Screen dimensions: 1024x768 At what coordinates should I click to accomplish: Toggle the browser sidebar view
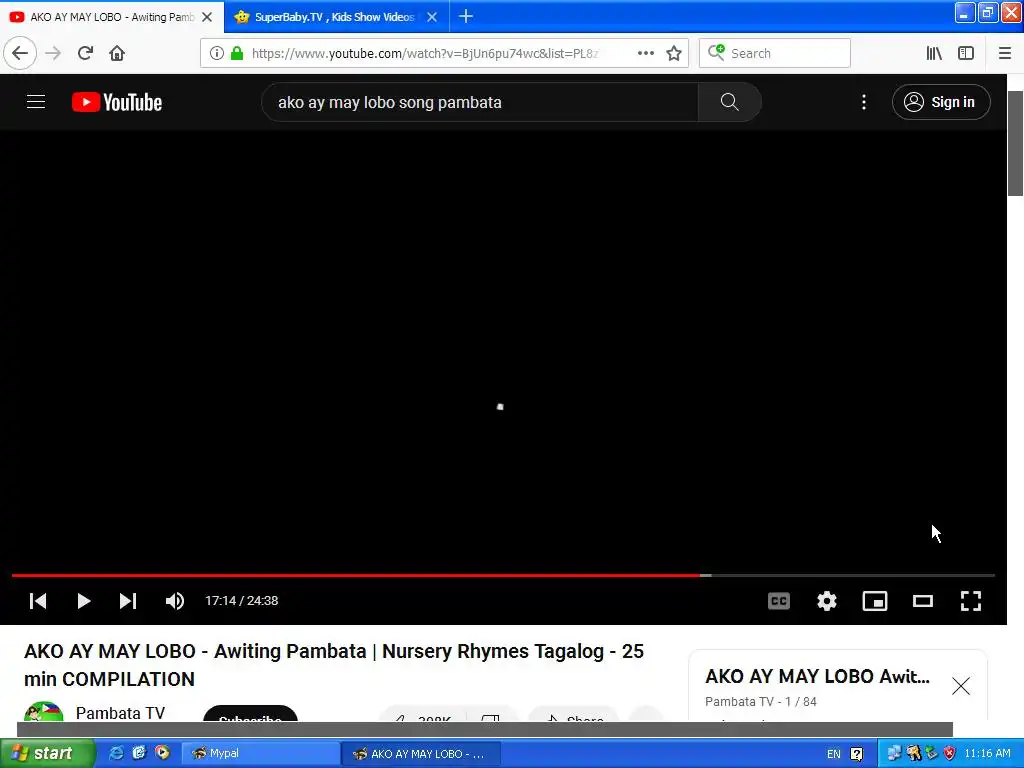pos(966,53)
